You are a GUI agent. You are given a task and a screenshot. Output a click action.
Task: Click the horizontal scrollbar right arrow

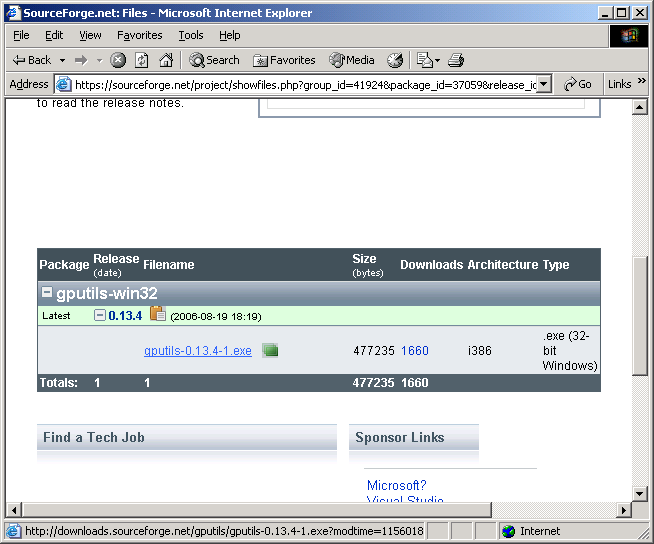[624, 510]
